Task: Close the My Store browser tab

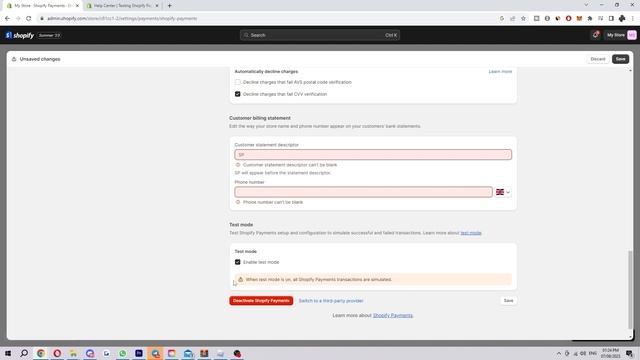Action: 77,6
